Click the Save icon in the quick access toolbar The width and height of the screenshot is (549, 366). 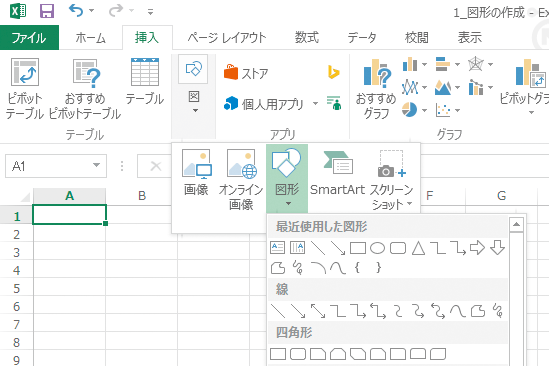[x=47, y=11]
